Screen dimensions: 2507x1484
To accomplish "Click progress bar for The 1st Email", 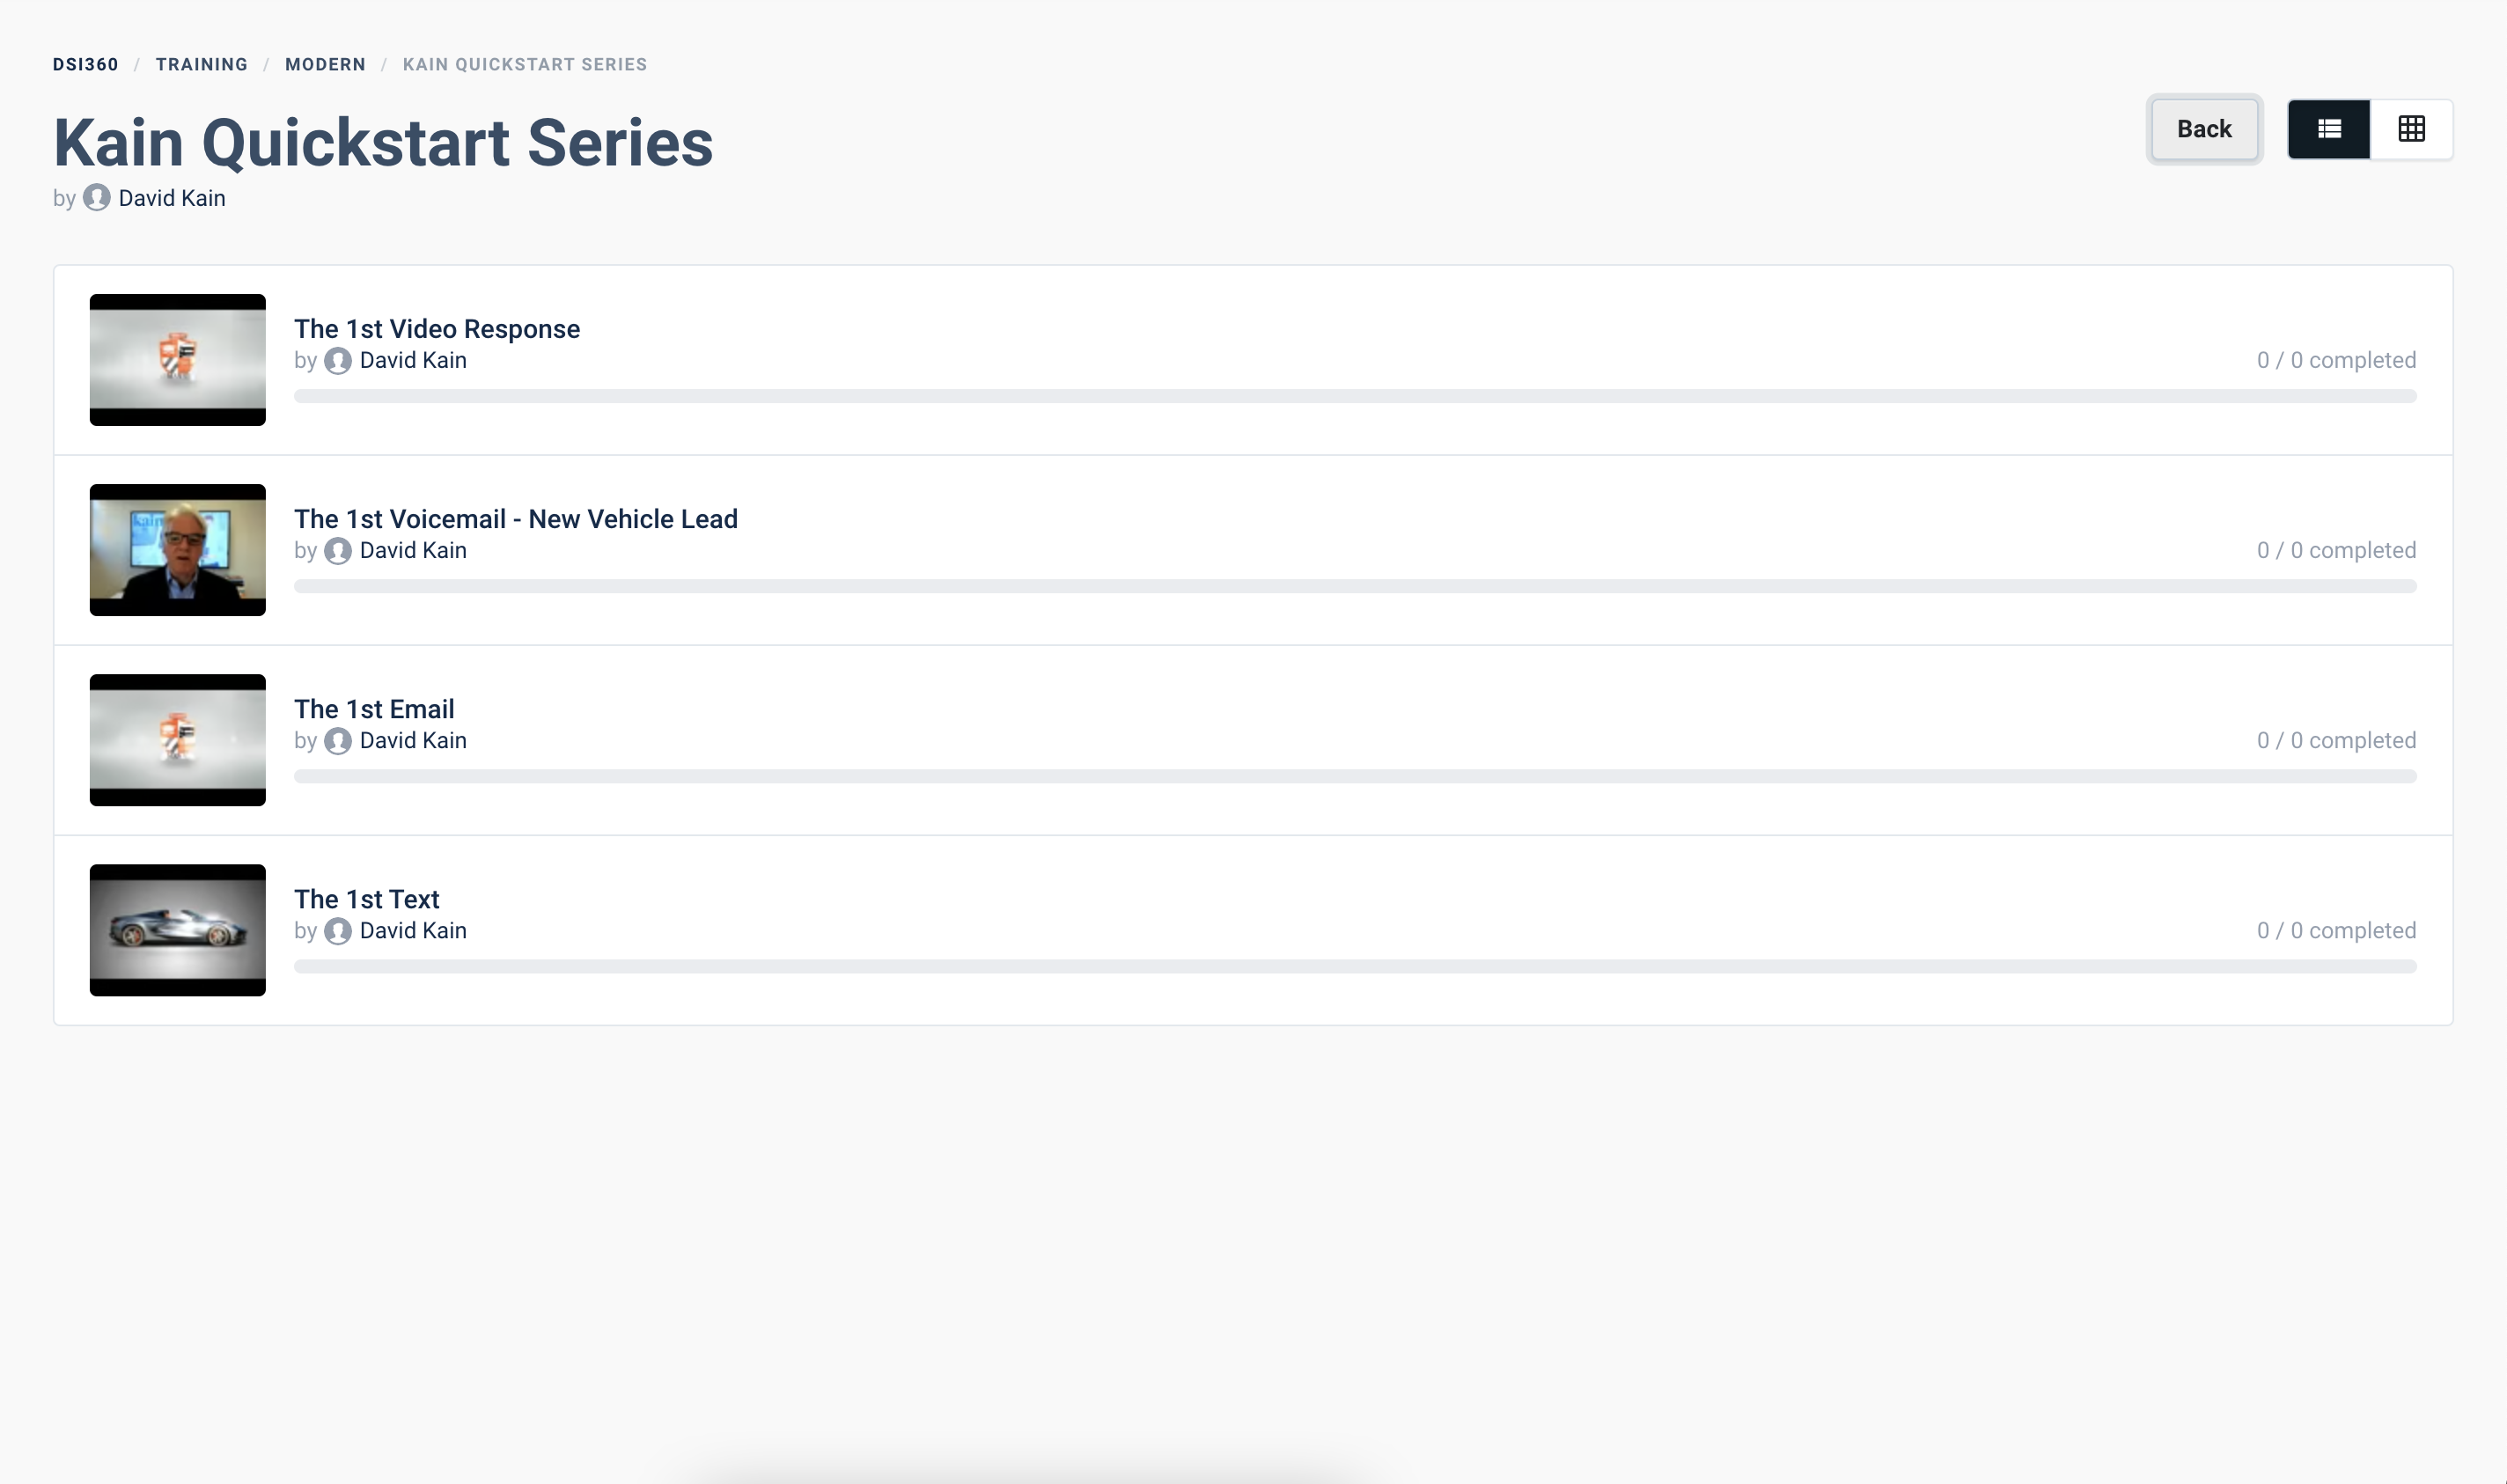I will 1355,776.
